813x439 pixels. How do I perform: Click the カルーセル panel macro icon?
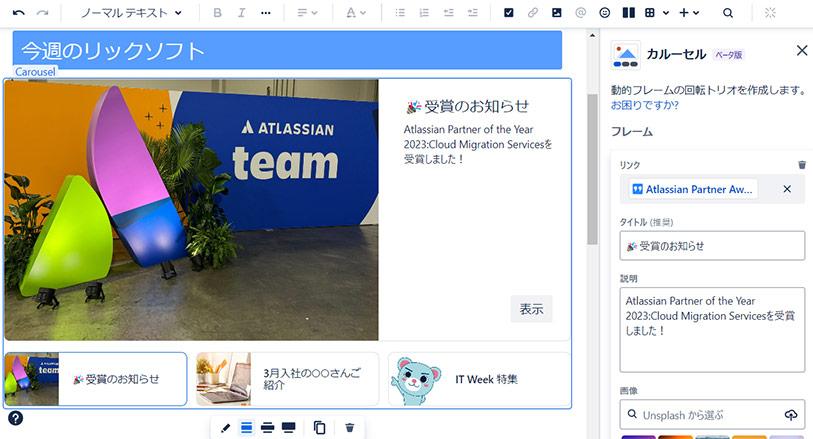tap(625, 55)
